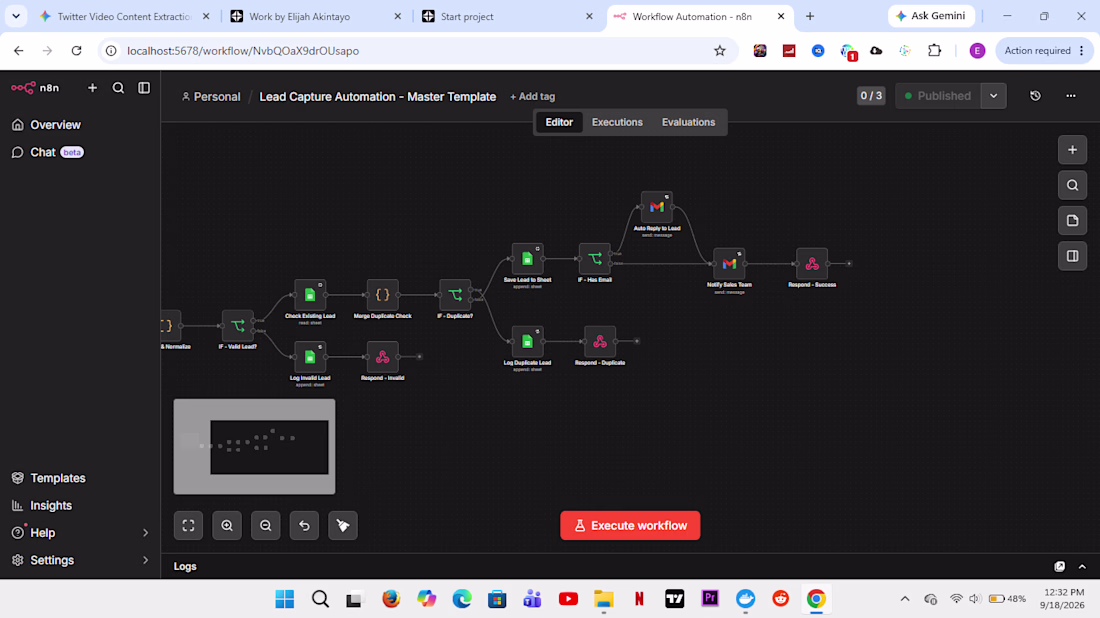Select the Merge Duplicate Check code node
This screenshot has width=1100, height=618.
pos(382,295)
